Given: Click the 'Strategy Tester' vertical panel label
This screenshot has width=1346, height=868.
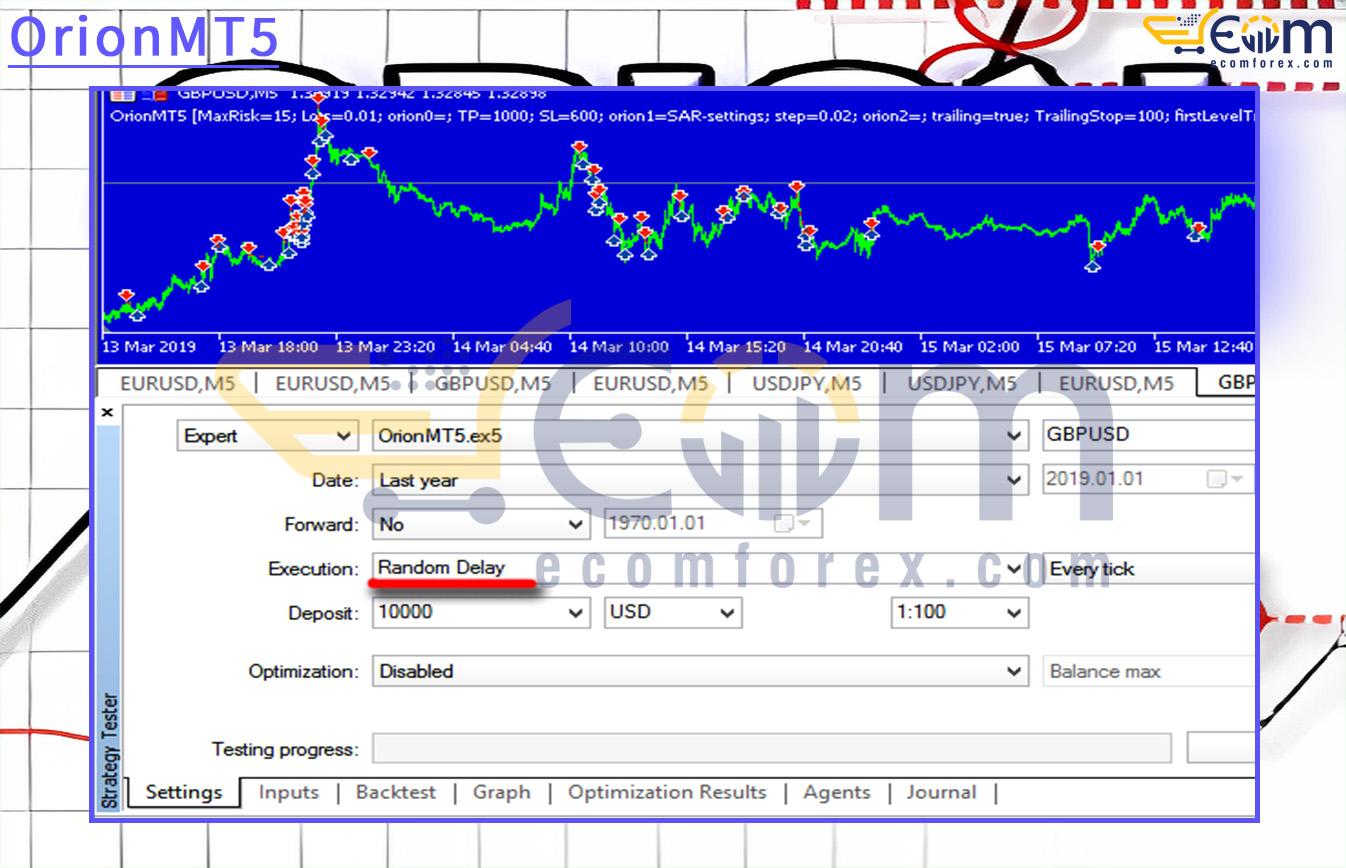Looking at the screenshot, I should click(x=110, y=750).
